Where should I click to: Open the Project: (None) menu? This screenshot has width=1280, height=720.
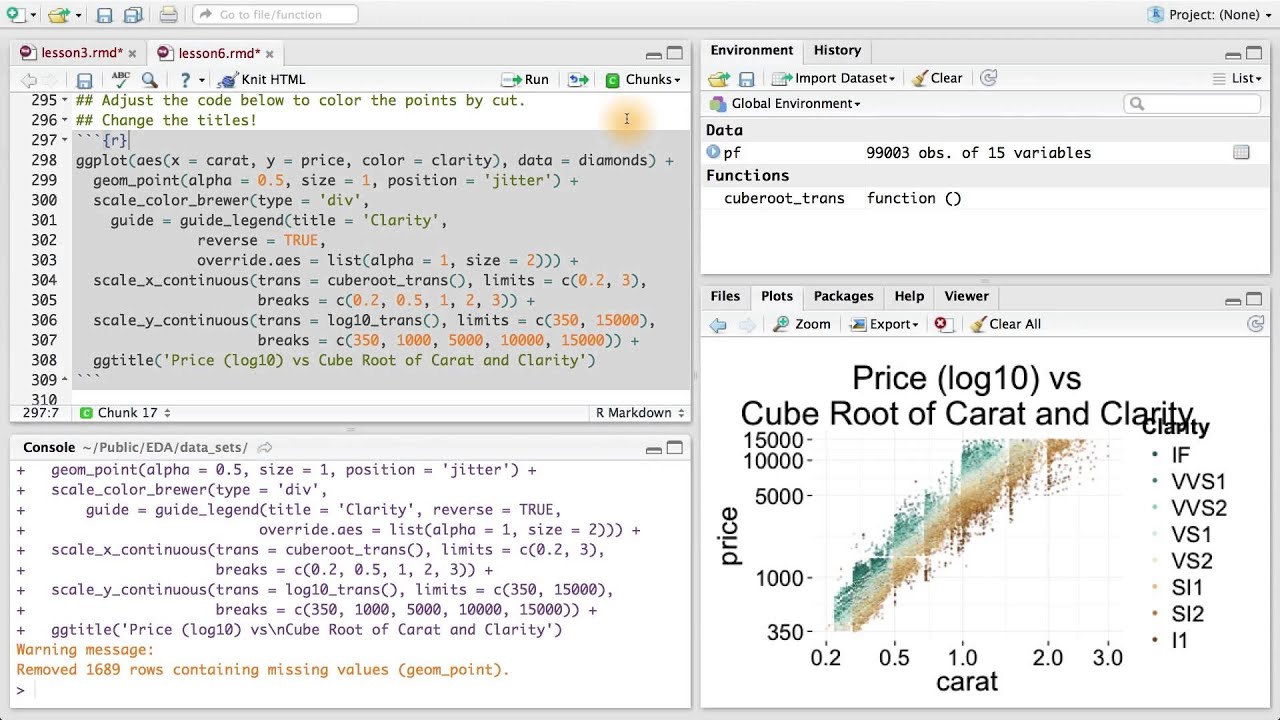point(1209,14)
